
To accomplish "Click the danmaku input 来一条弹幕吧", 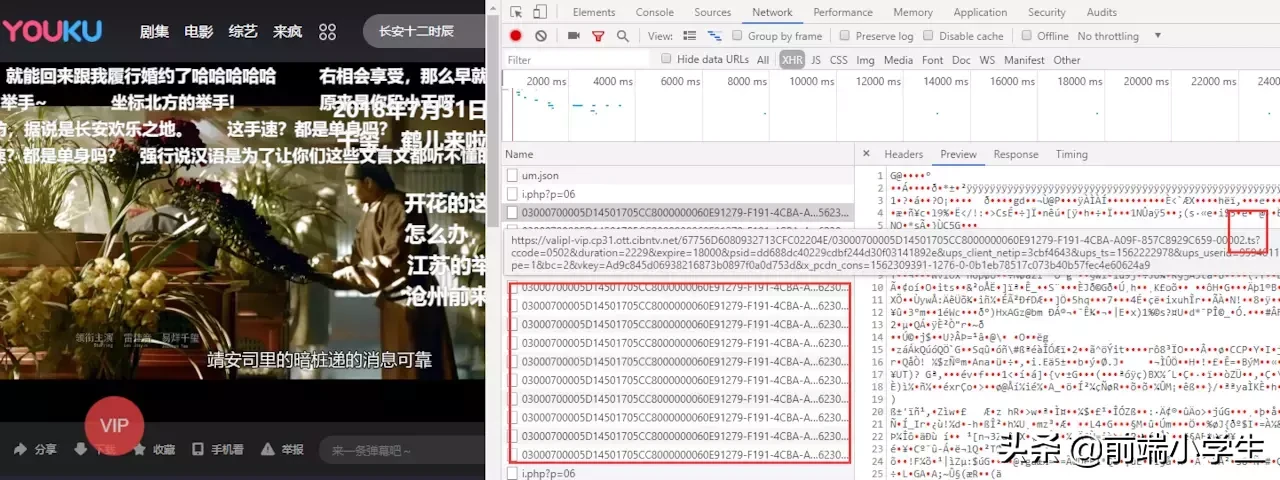I will (x=400, y=451).
